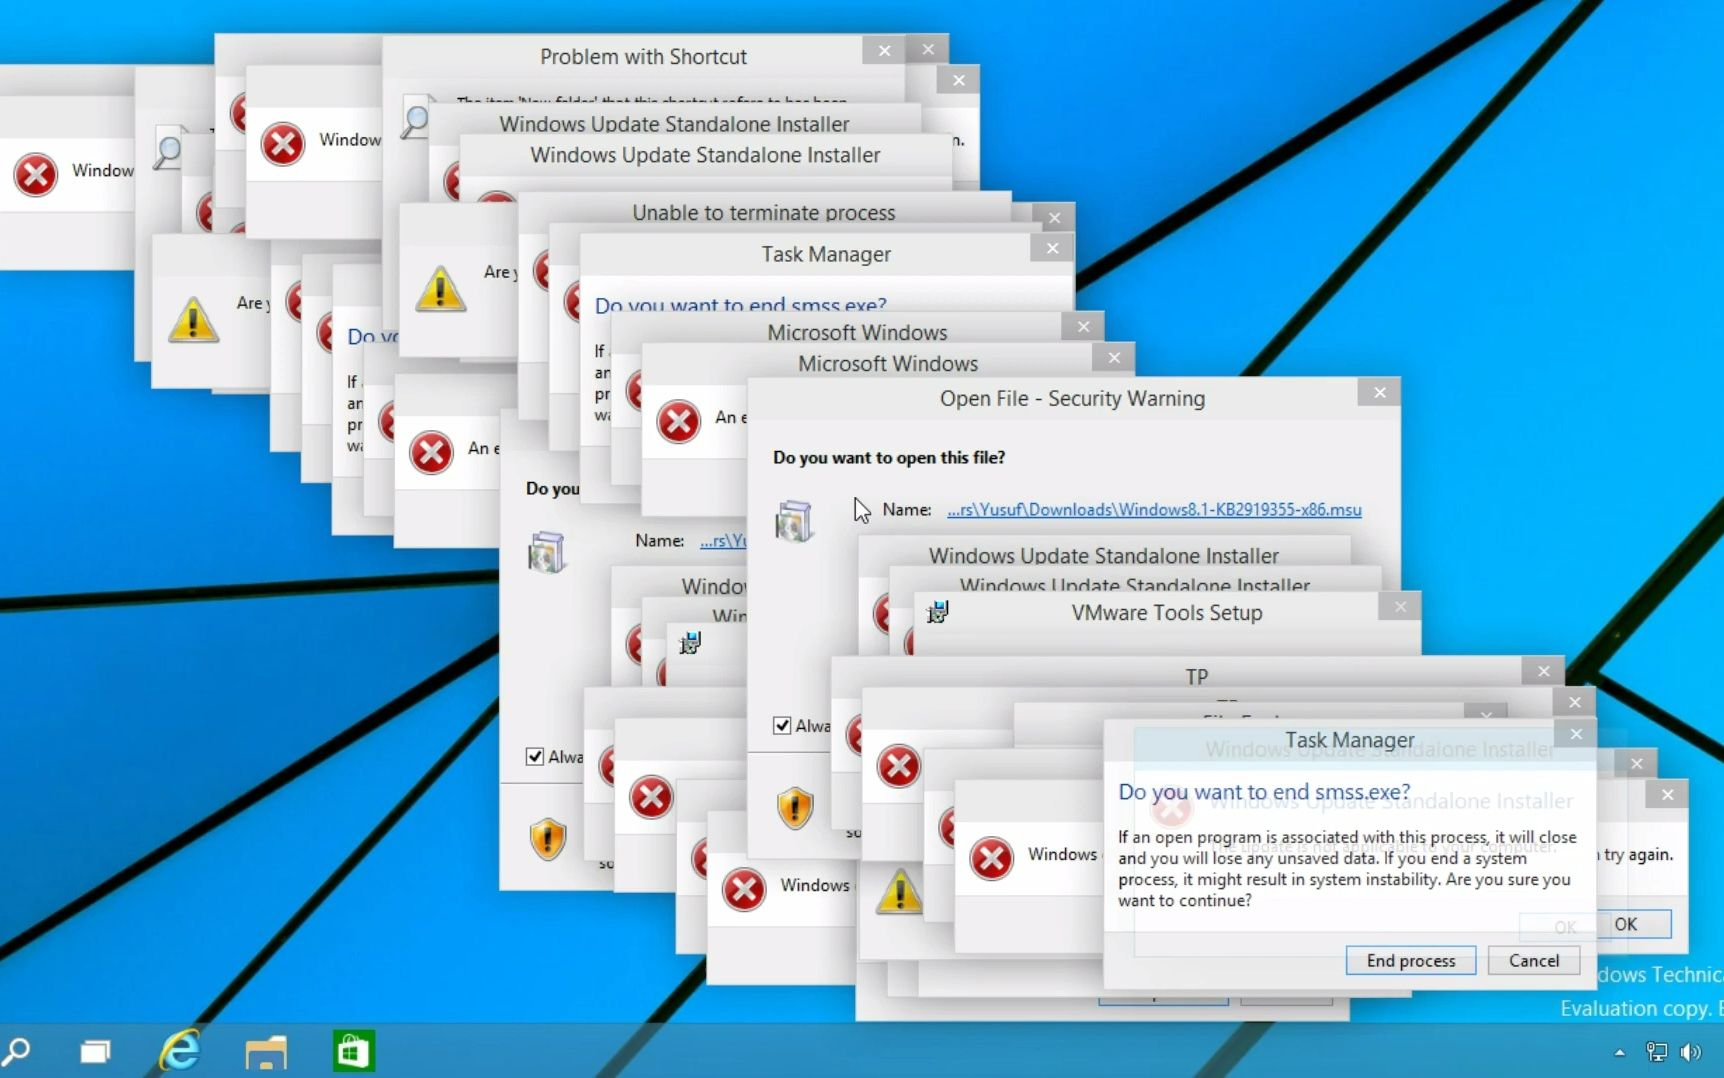Toggle the 'Always ask before opening' checkbox near the shield
The height and width of the screenshot is (1078, 1724).
pyautogui.click(x=783, y=725)
